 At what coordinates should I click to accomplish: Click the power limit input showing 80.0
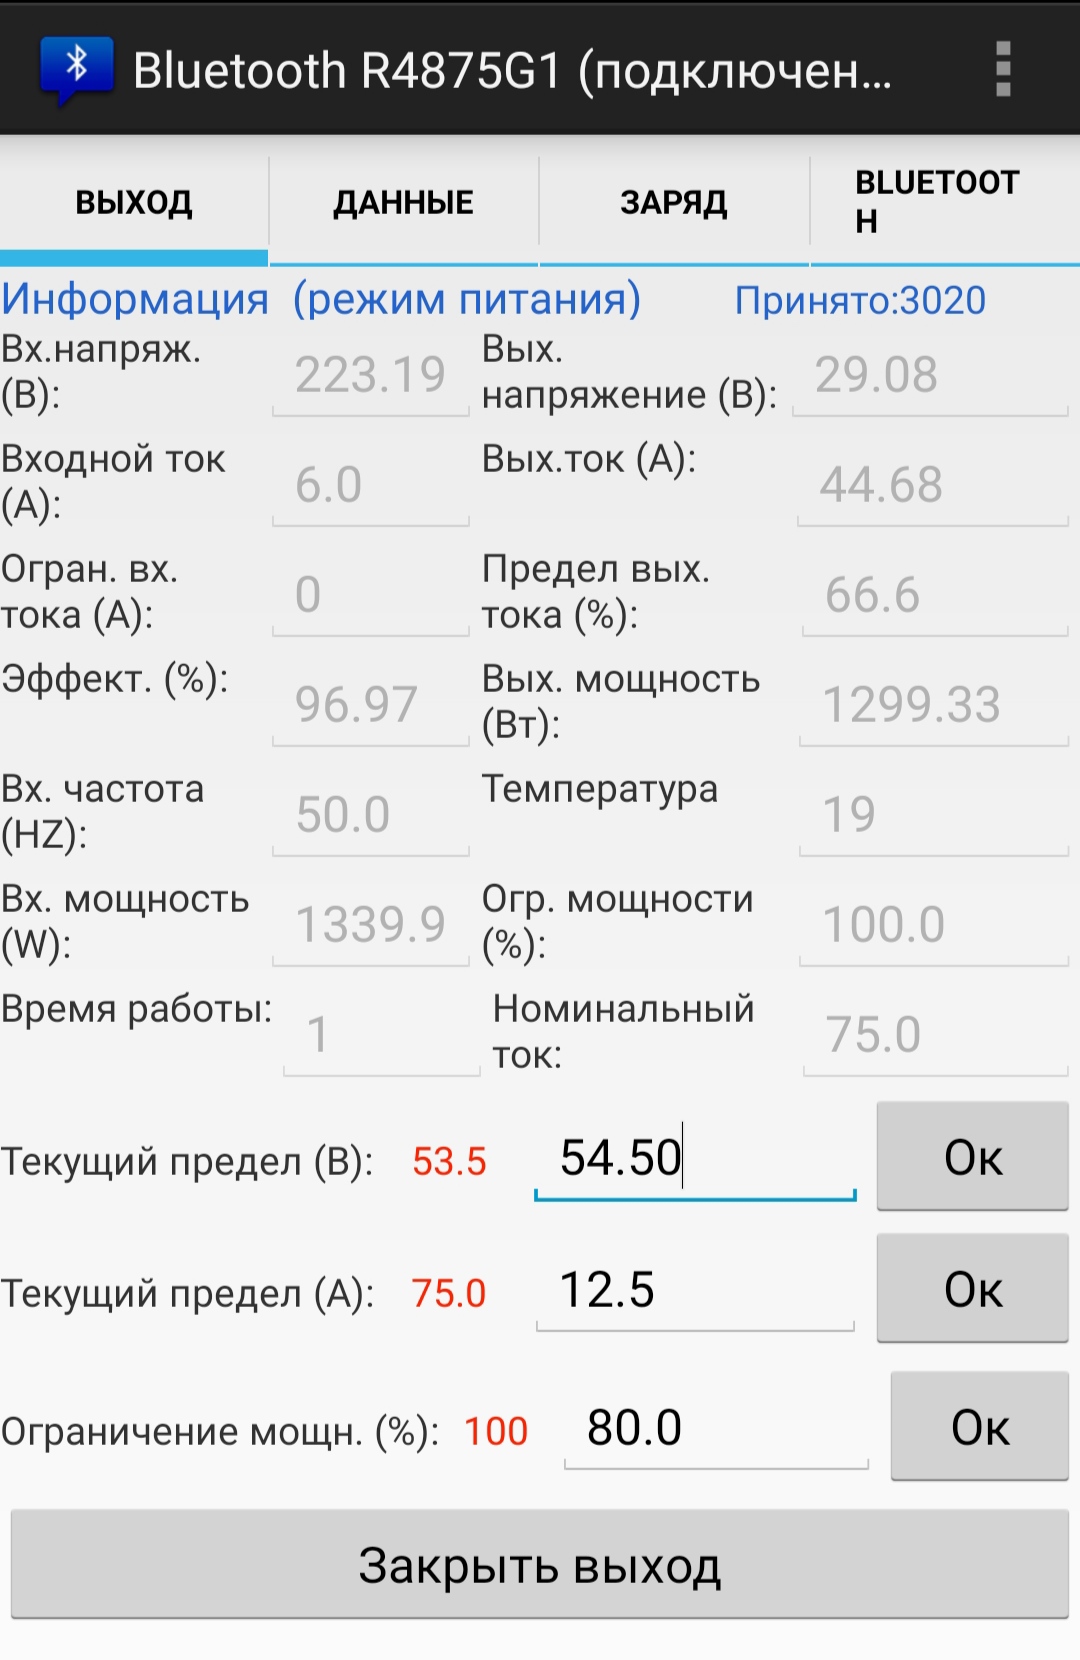[716, 1428]
